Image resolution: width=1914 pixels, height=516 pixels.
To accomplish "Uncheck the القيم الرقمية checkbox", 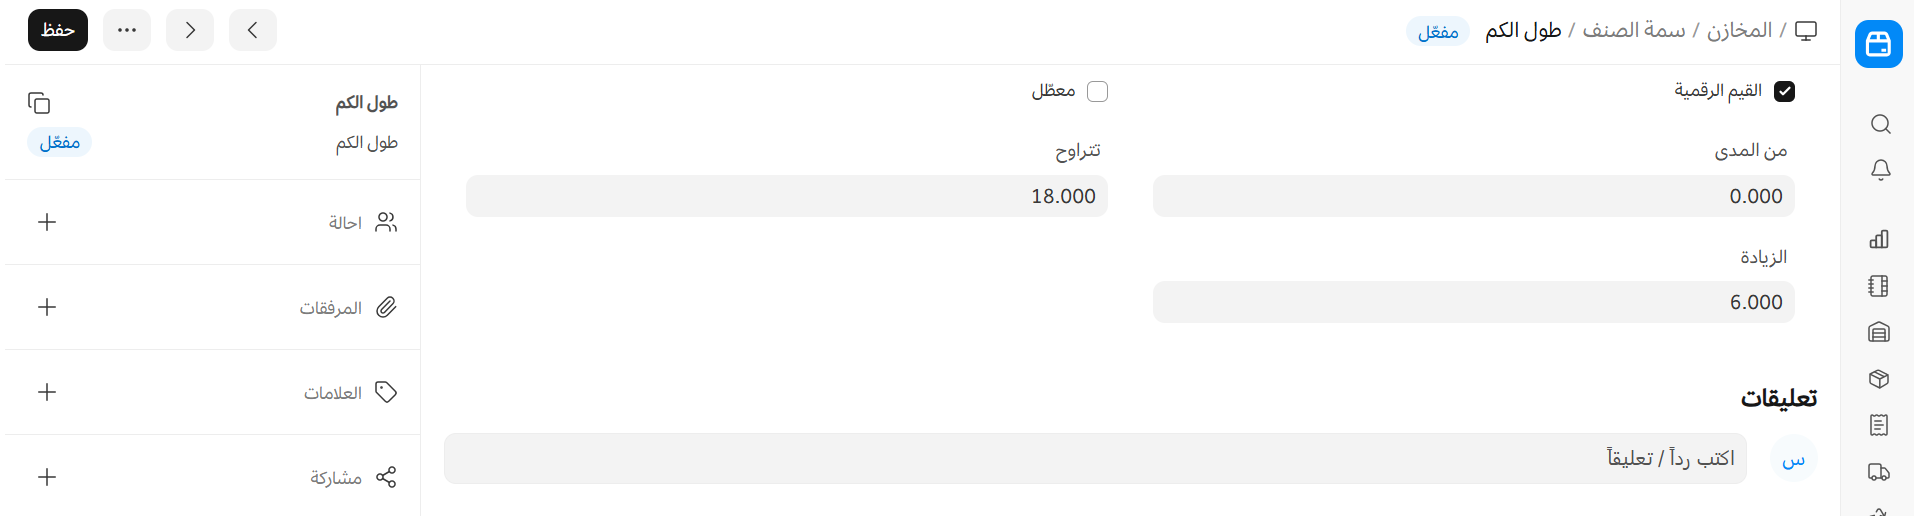I will point(1784,92).
